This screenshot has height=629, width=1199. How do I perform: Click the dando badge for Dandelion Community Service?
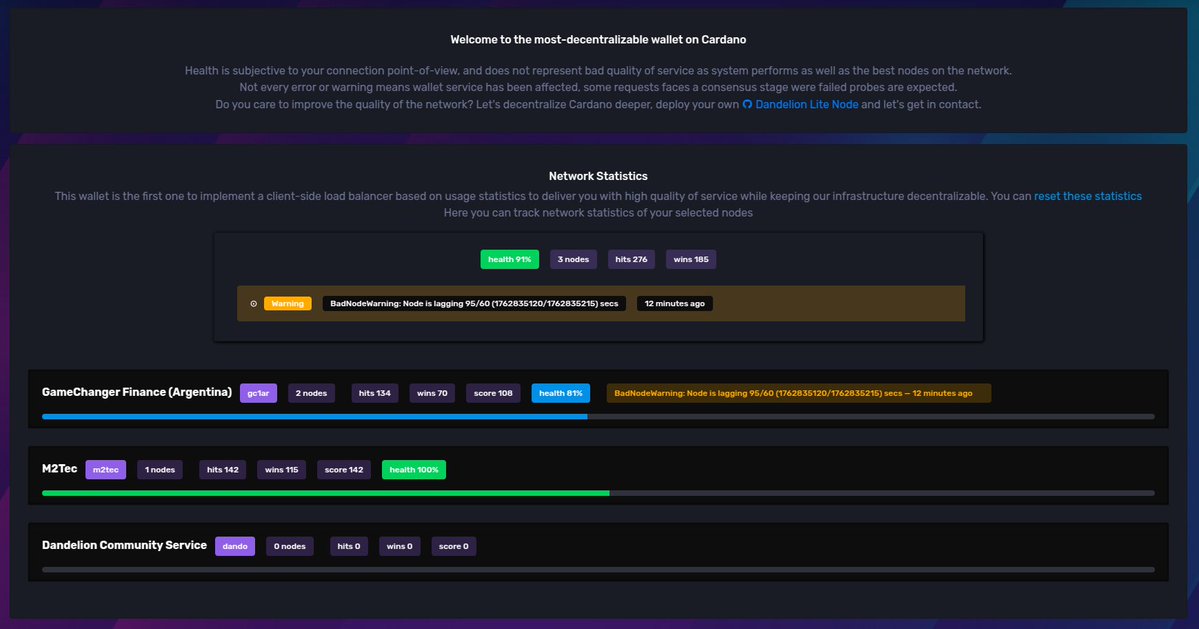pyautogui.click(x=235, y=545)
